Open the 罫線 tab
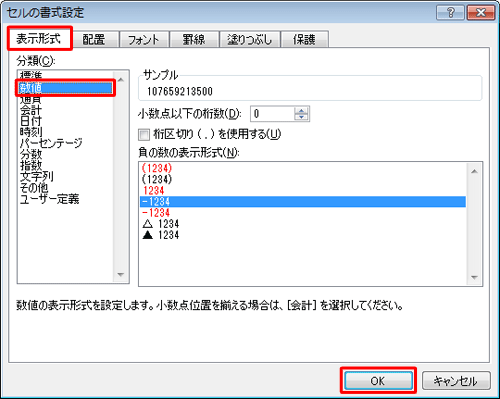 194,39
